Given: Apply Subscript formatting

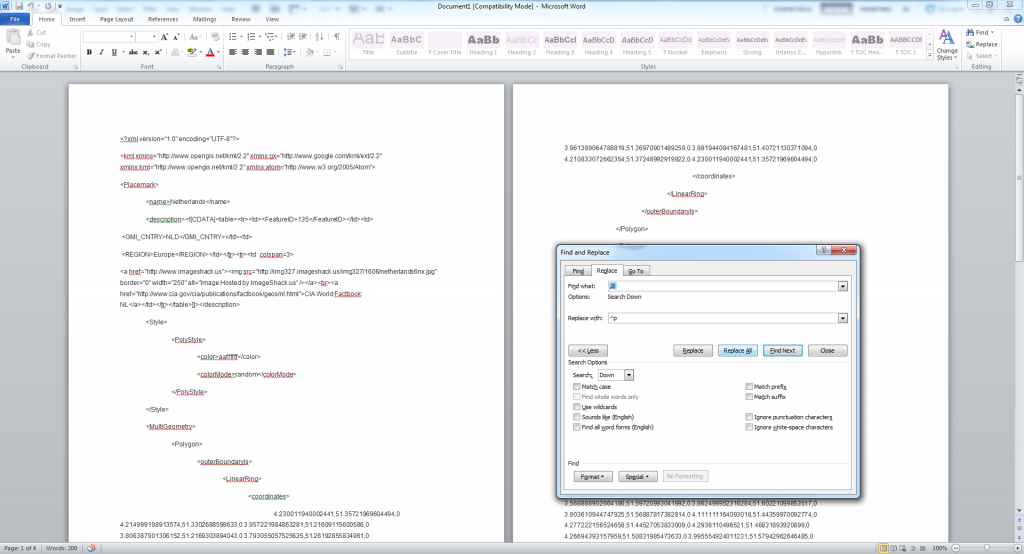Looking at the screenshot, I should click(146, 52).
